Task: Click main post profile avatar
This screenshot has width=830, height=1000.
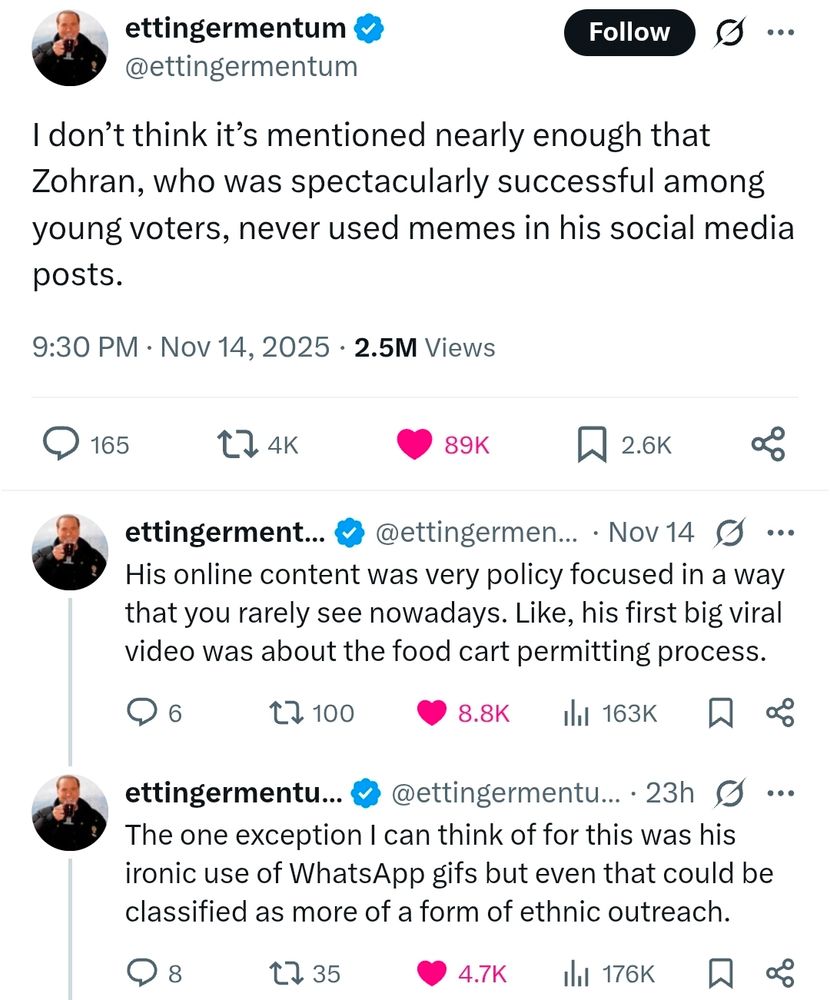Action: tap(70, 48)
